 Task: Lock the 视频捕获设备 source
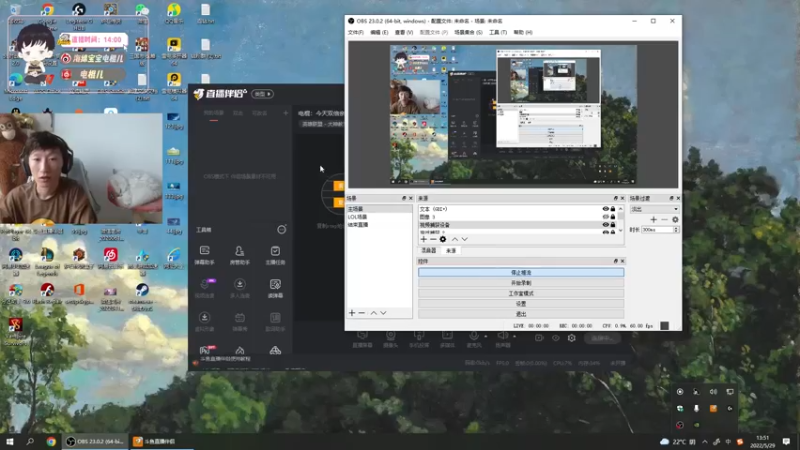tap(613, 224)
